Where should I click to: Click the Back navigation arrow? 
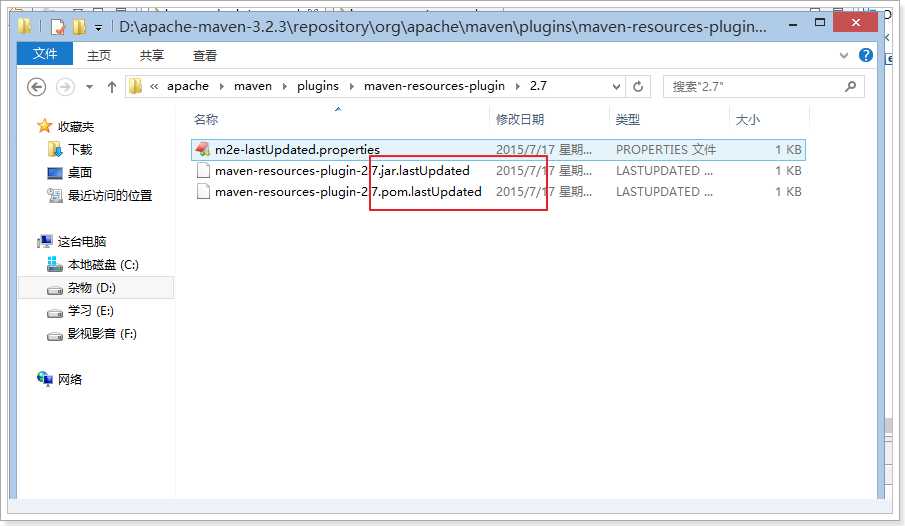36,87
